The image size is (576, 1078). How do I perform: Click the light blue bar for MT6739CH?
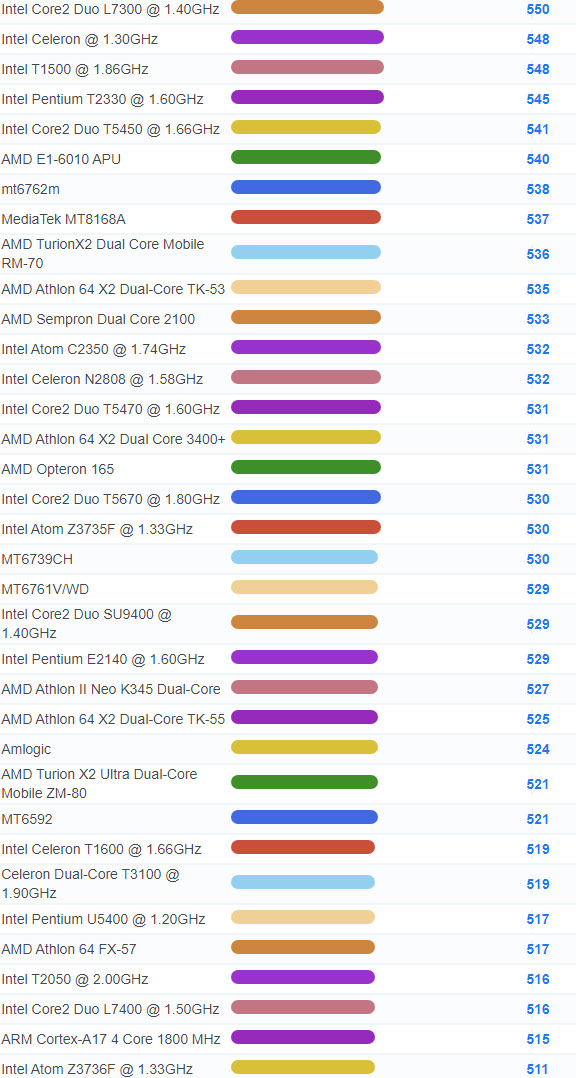point(304,557)
